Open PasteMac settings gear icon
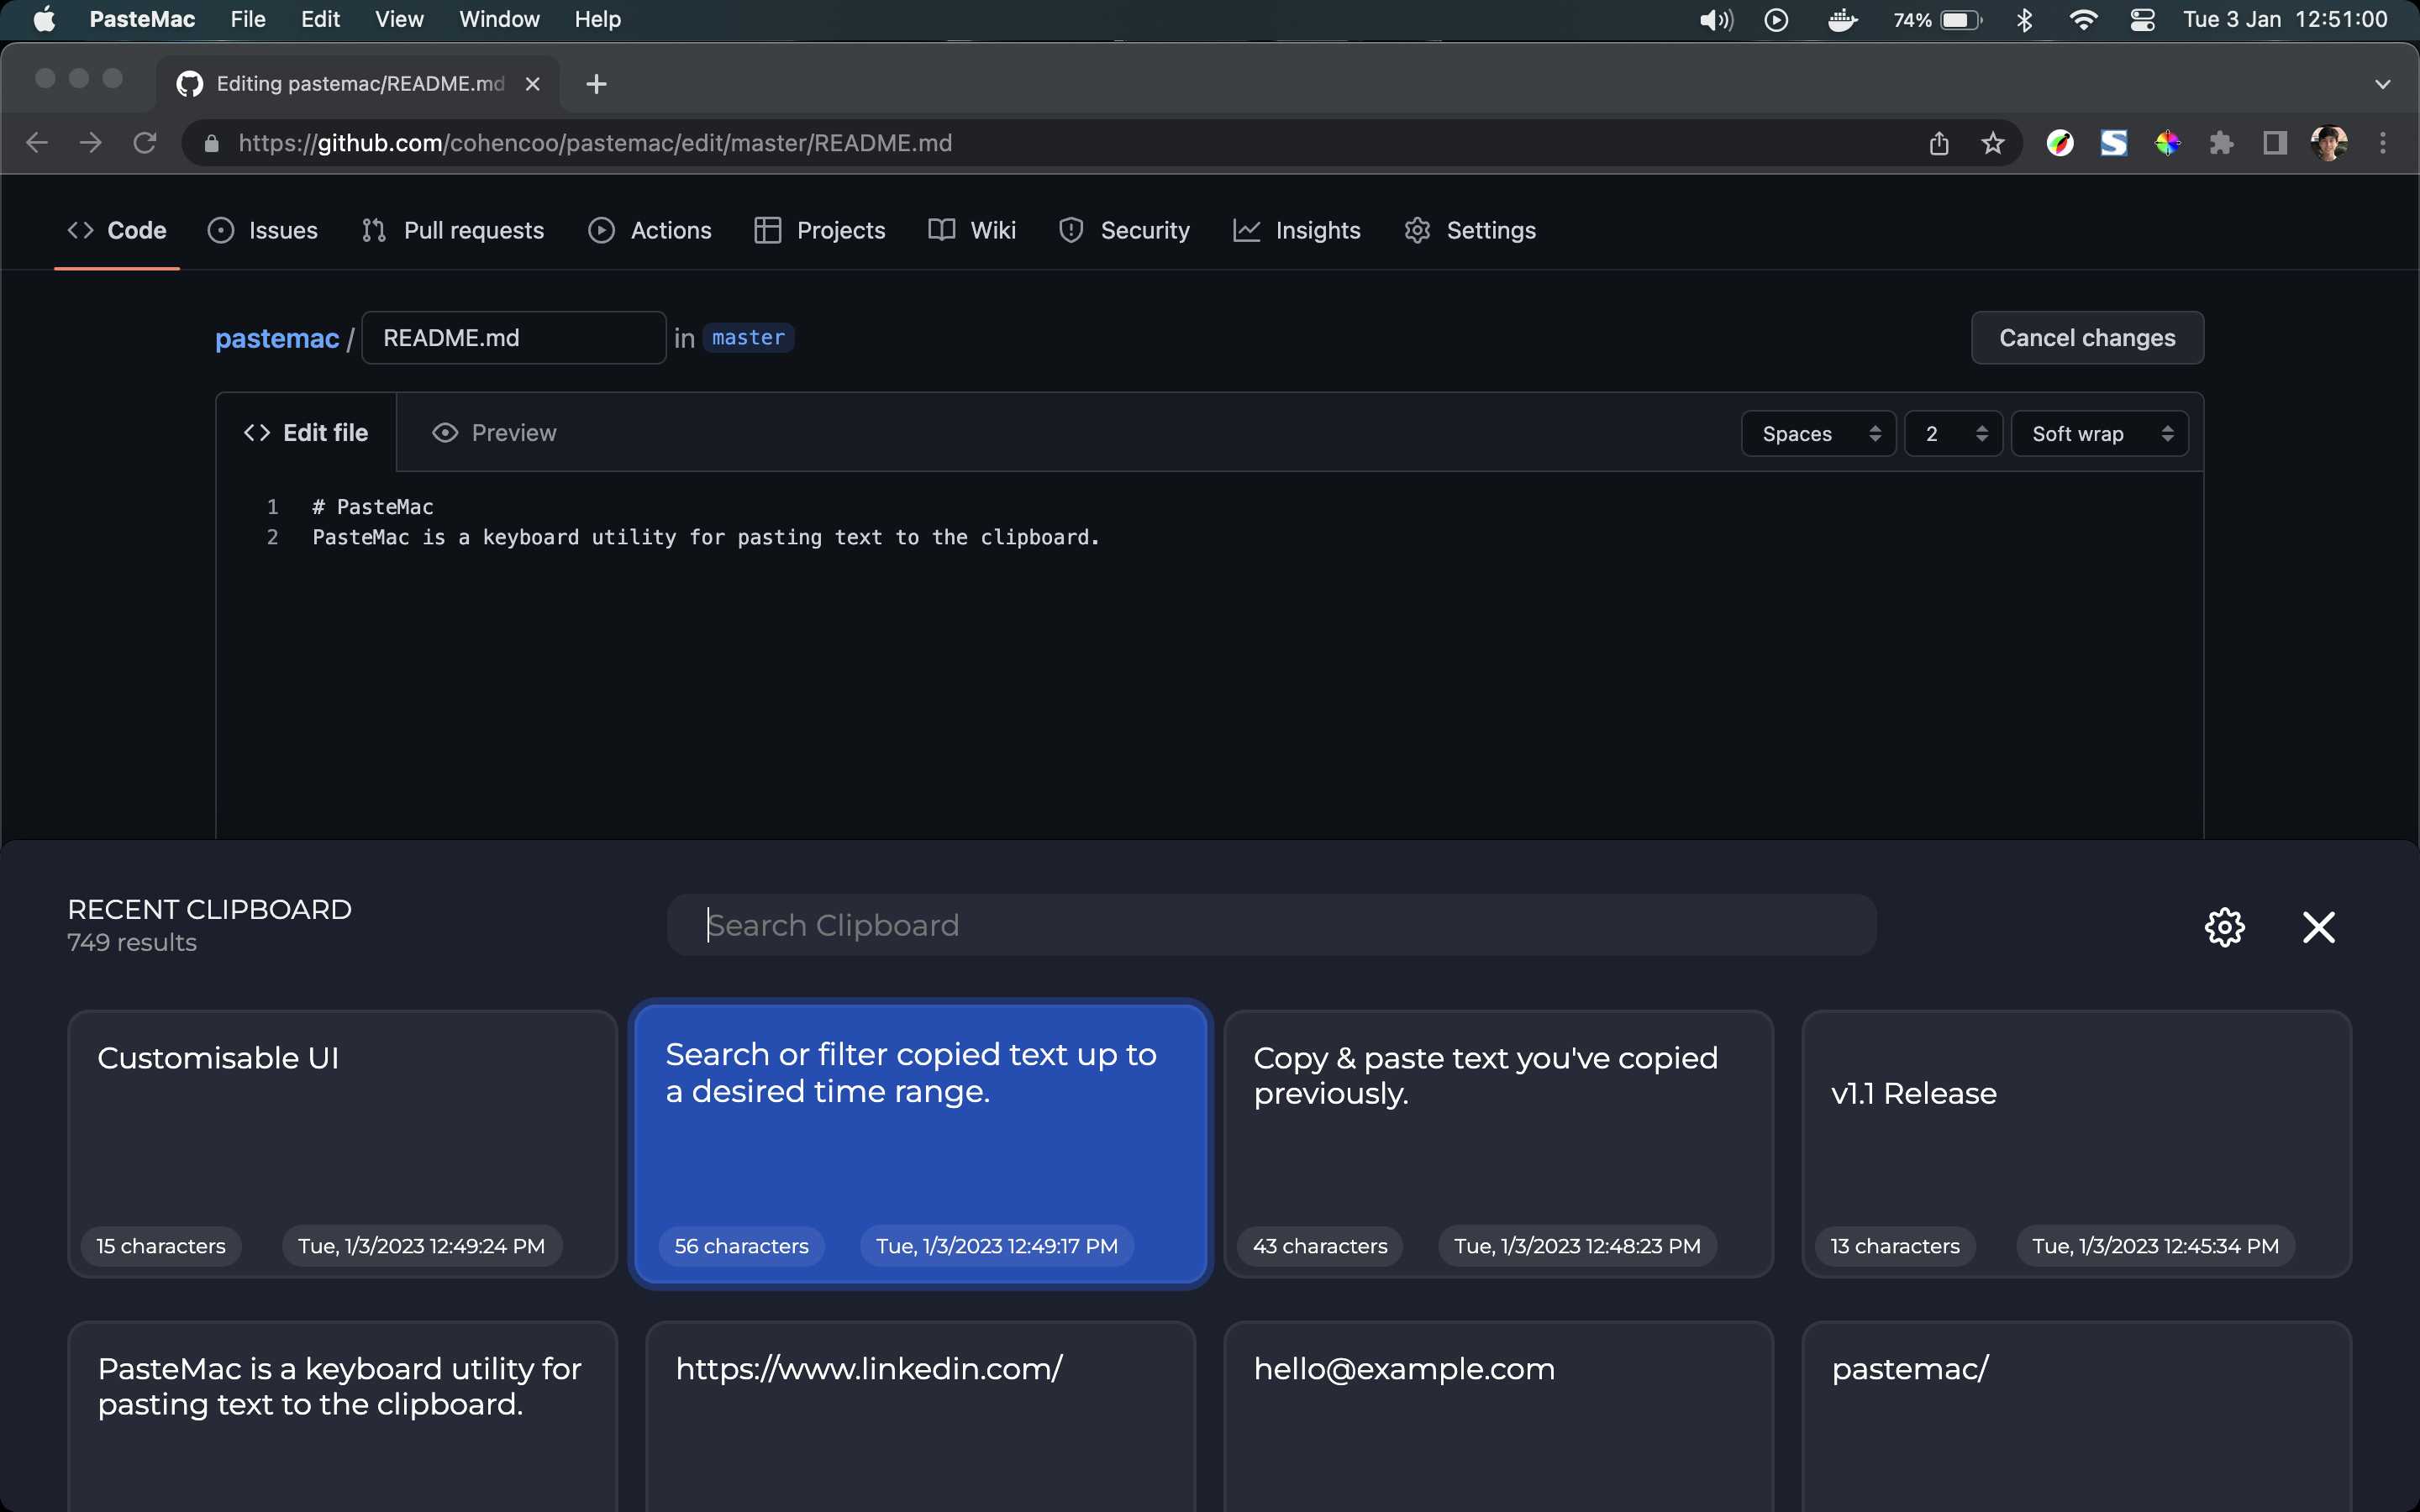 click(2224, 927)
